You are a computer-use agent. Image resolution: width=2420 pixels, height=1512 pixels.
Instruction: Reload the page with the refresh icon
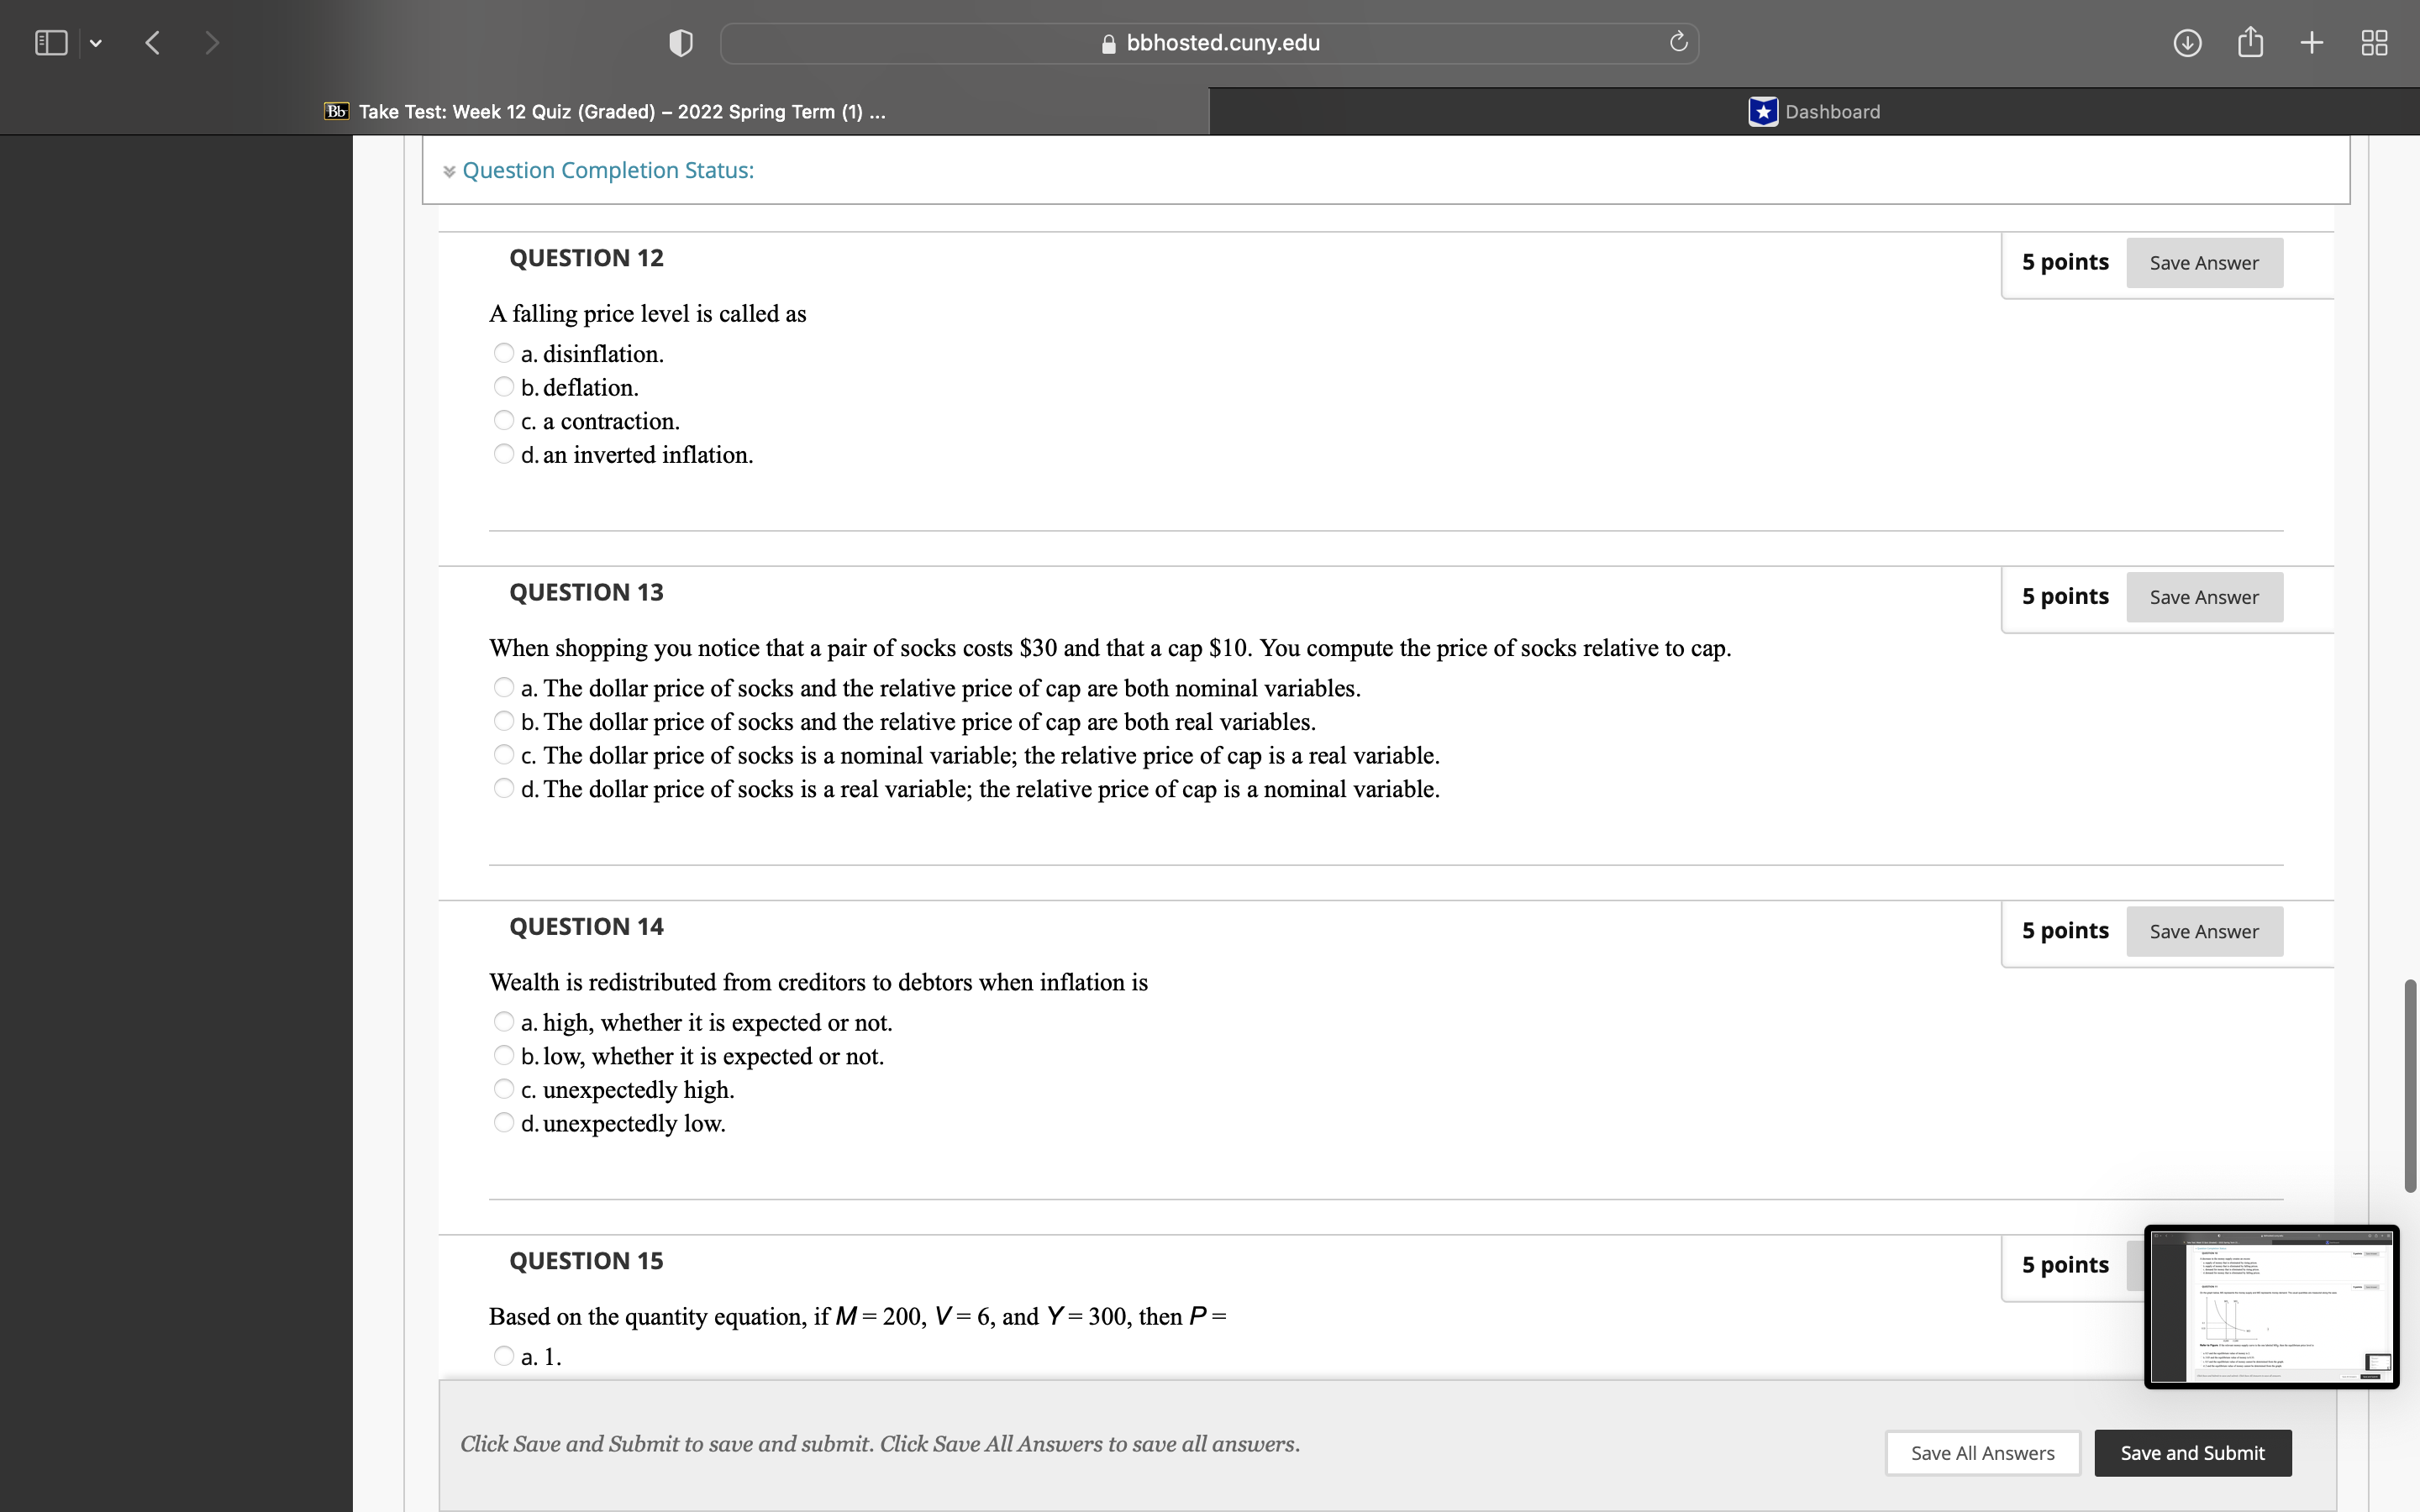pyautogui.click(x=1678, y=42)
